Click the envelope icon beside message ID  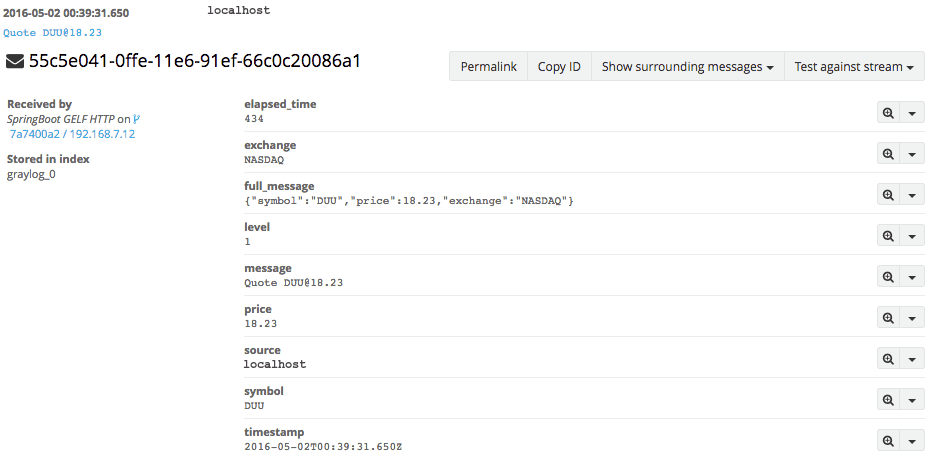(15, 61)
